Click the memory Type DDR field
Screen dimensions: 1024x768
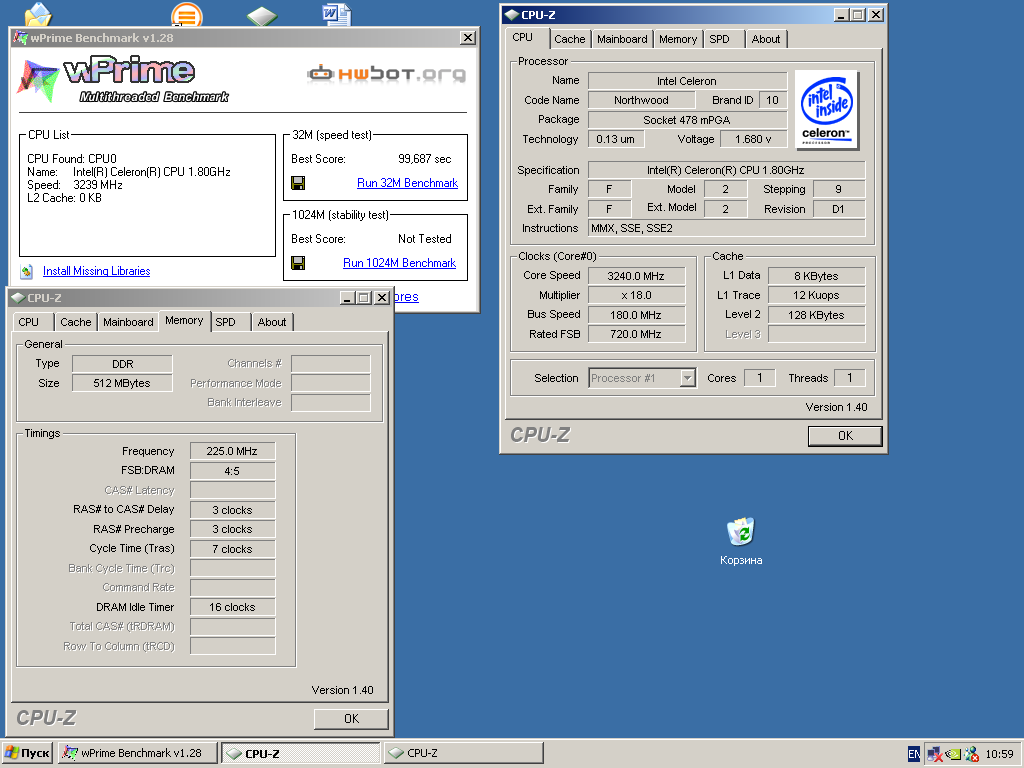point(122,364)
